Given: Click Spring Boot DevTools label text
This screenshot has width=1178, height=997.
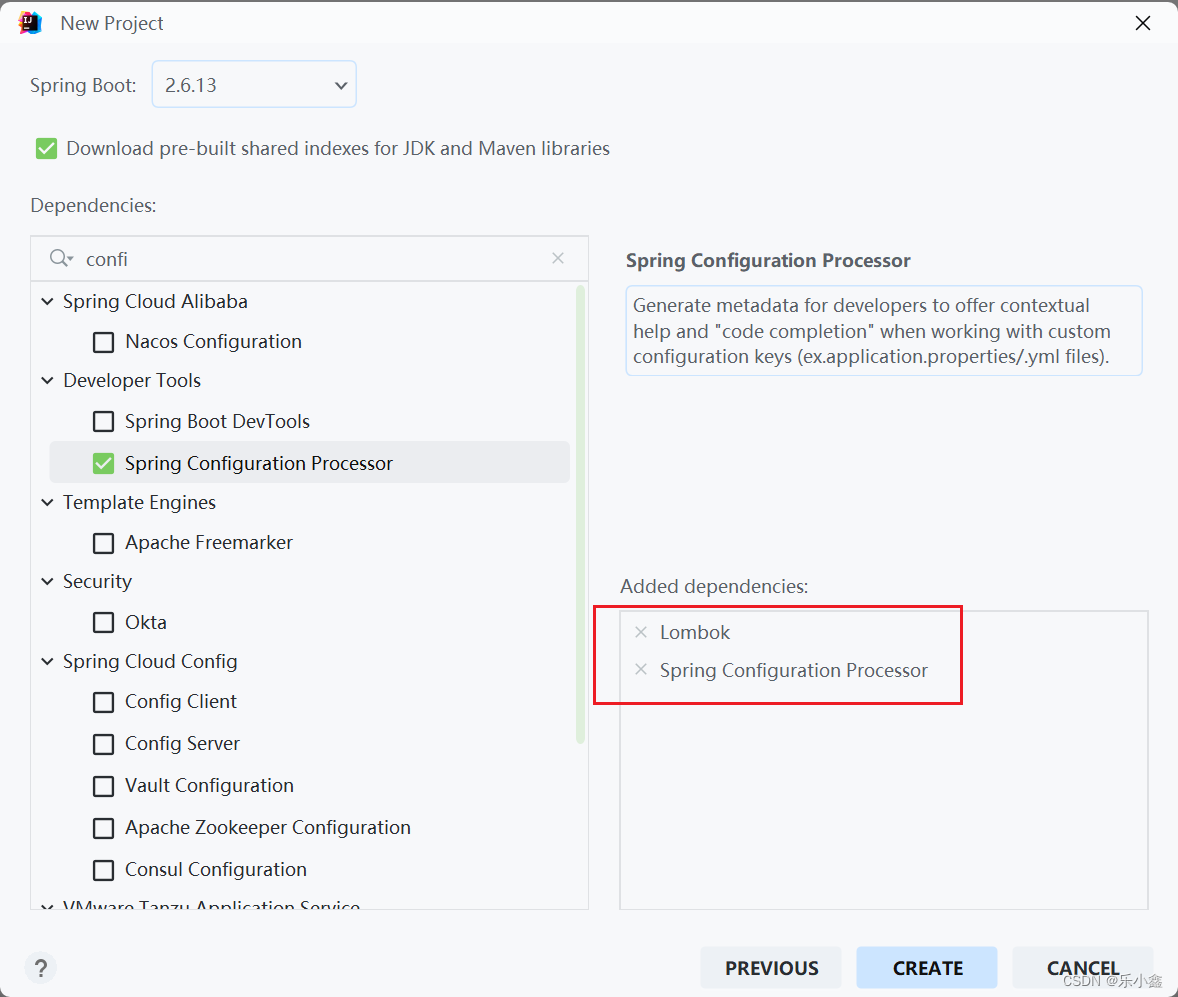Looking at the screenshot, I should [x=218, y=421].
